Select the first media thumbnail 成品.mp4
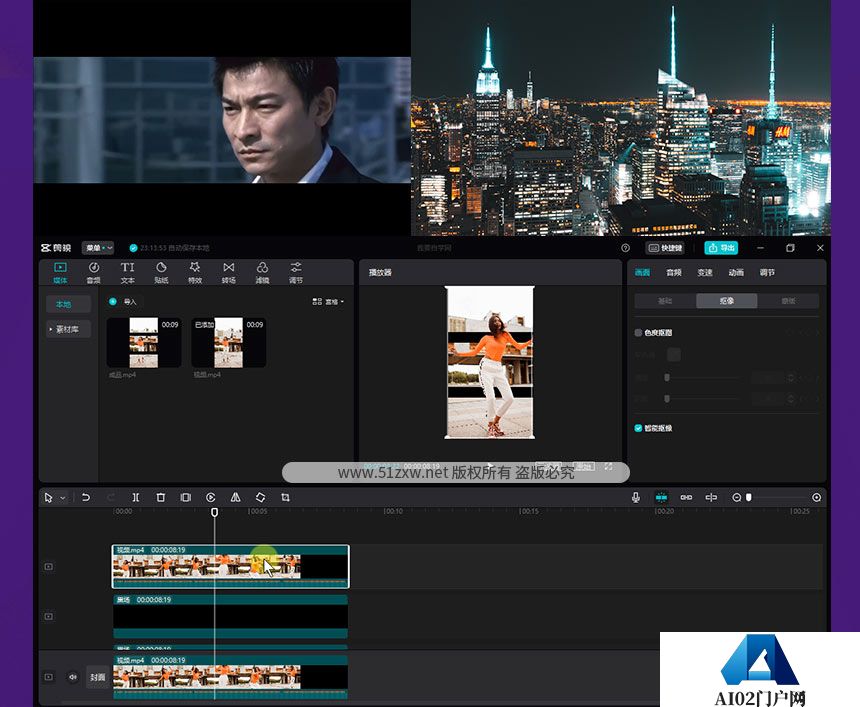The height and width of the screenshot is (707, 860). [144, 342]
